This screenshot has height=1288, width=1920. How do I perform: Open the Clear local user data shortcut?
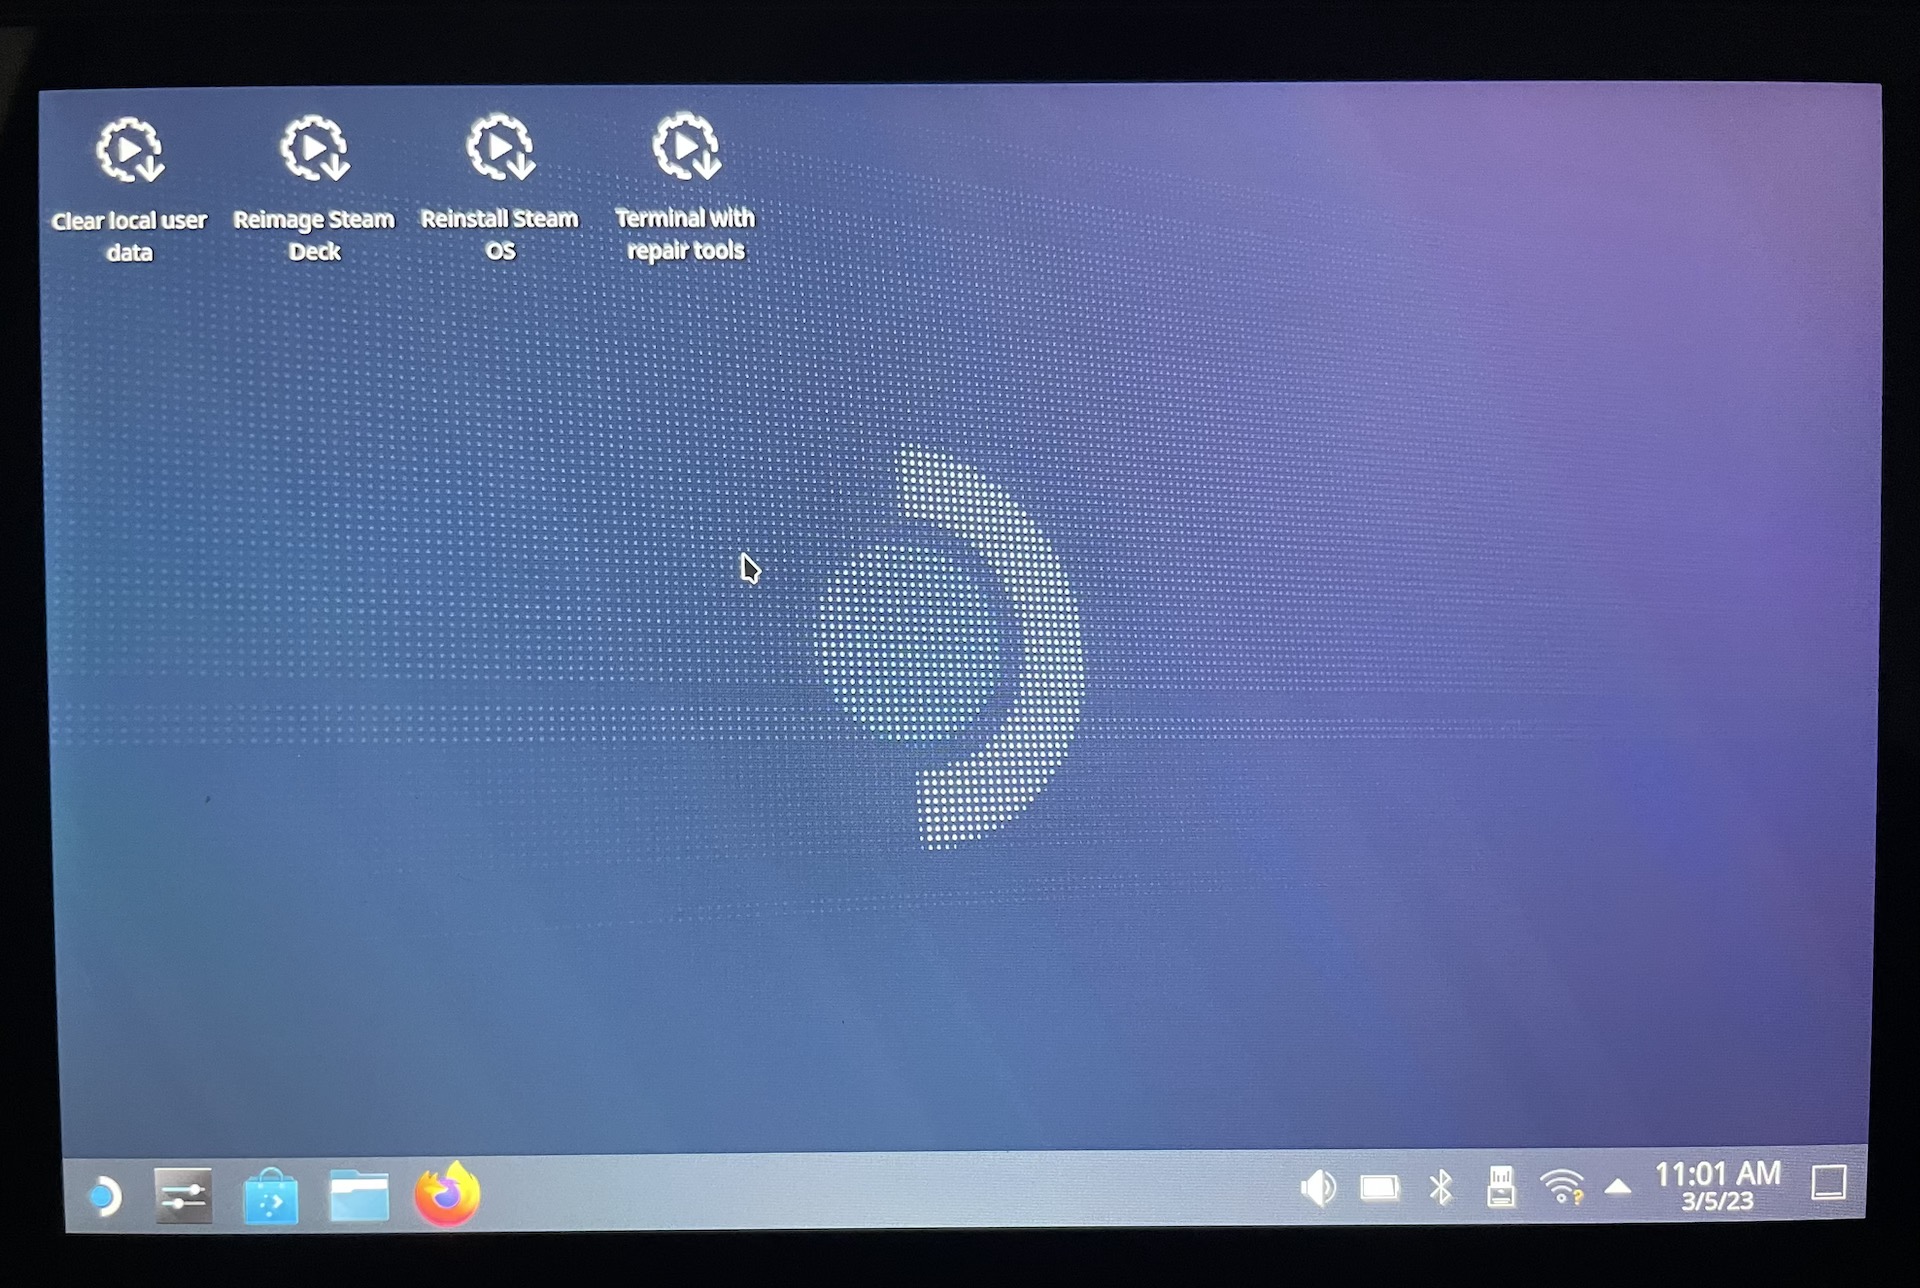[x=130, y=152]
